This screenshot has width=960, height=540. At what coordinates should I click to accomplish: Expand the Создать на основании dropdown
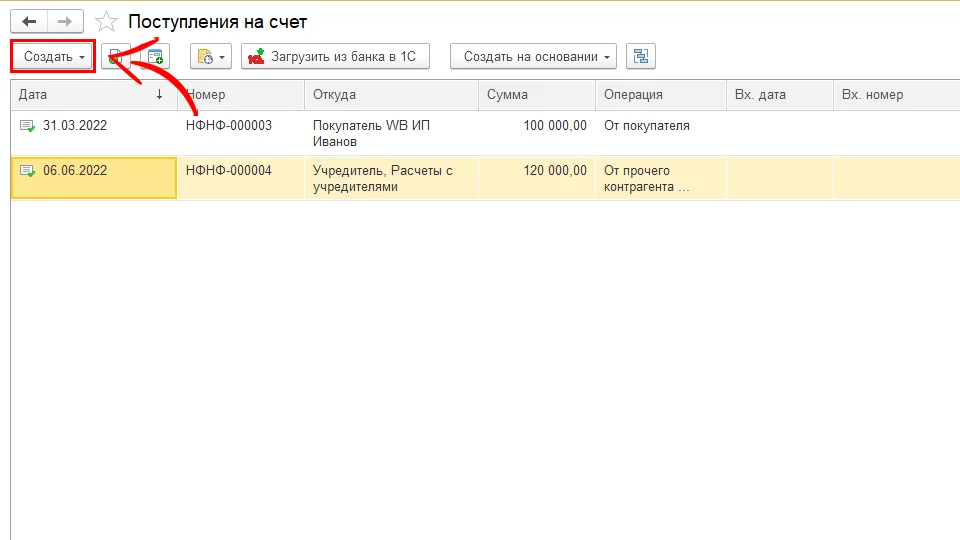tap(537, 57)
